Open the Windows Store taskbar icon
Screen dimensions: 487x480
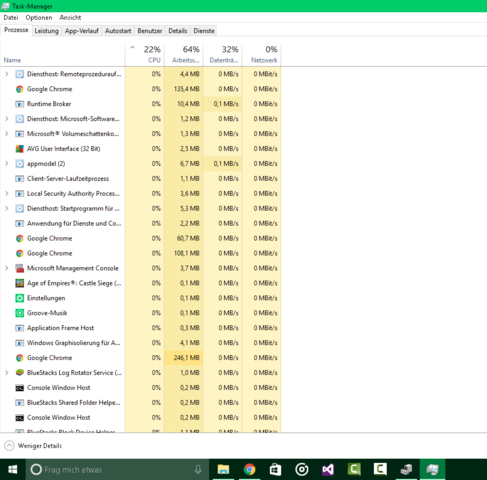[x=275, y=469]
